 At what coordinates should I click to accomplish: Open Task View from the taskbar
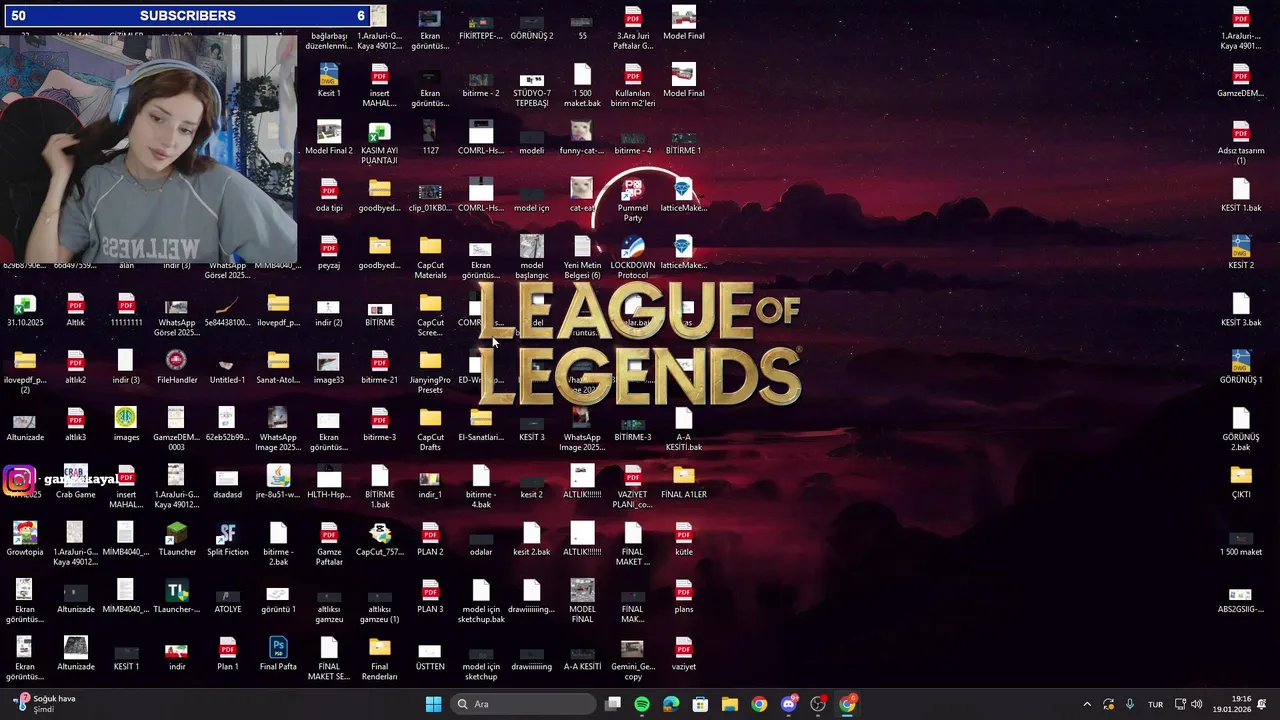(x=613, y=704)
